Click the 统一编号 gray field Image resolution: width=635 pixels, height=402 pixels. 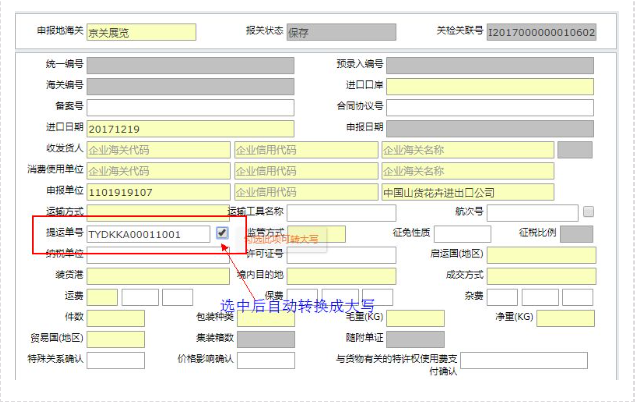190,66
